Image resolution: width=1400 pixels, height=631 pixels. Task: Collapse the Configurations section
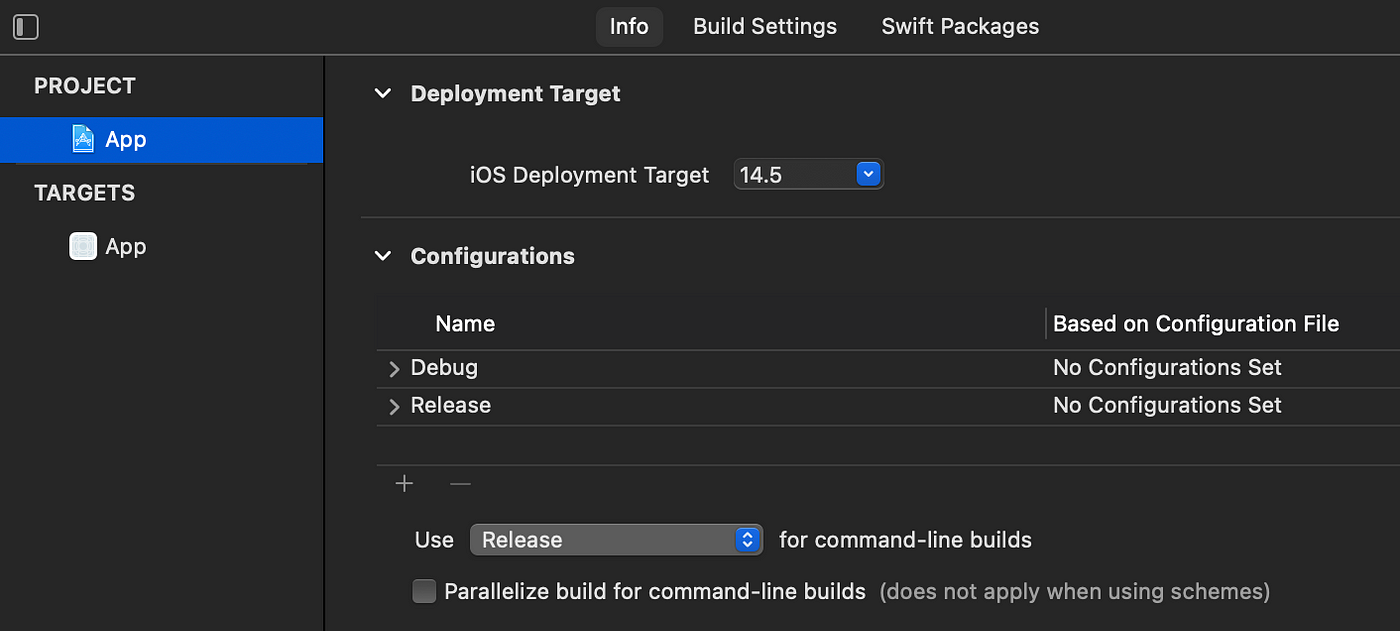pos(382,256)
